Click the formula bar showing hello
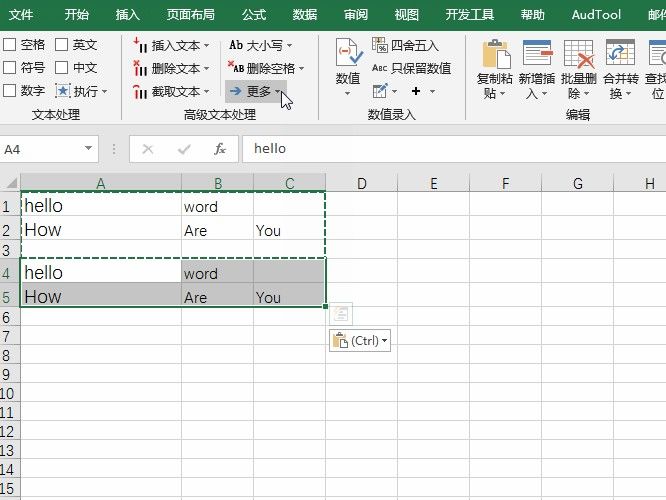The height and width of the screenshot is (500, 666). coord(454,149)
